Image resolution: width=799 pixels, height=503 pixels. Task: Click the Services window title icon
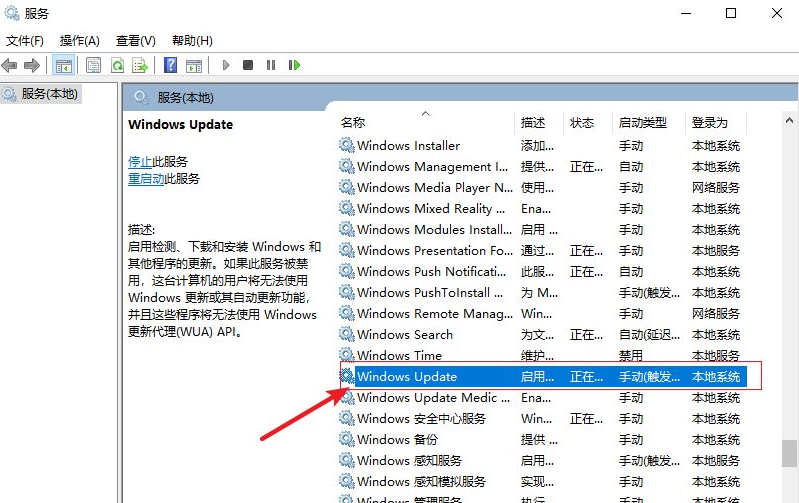click(x=12, y=13)
